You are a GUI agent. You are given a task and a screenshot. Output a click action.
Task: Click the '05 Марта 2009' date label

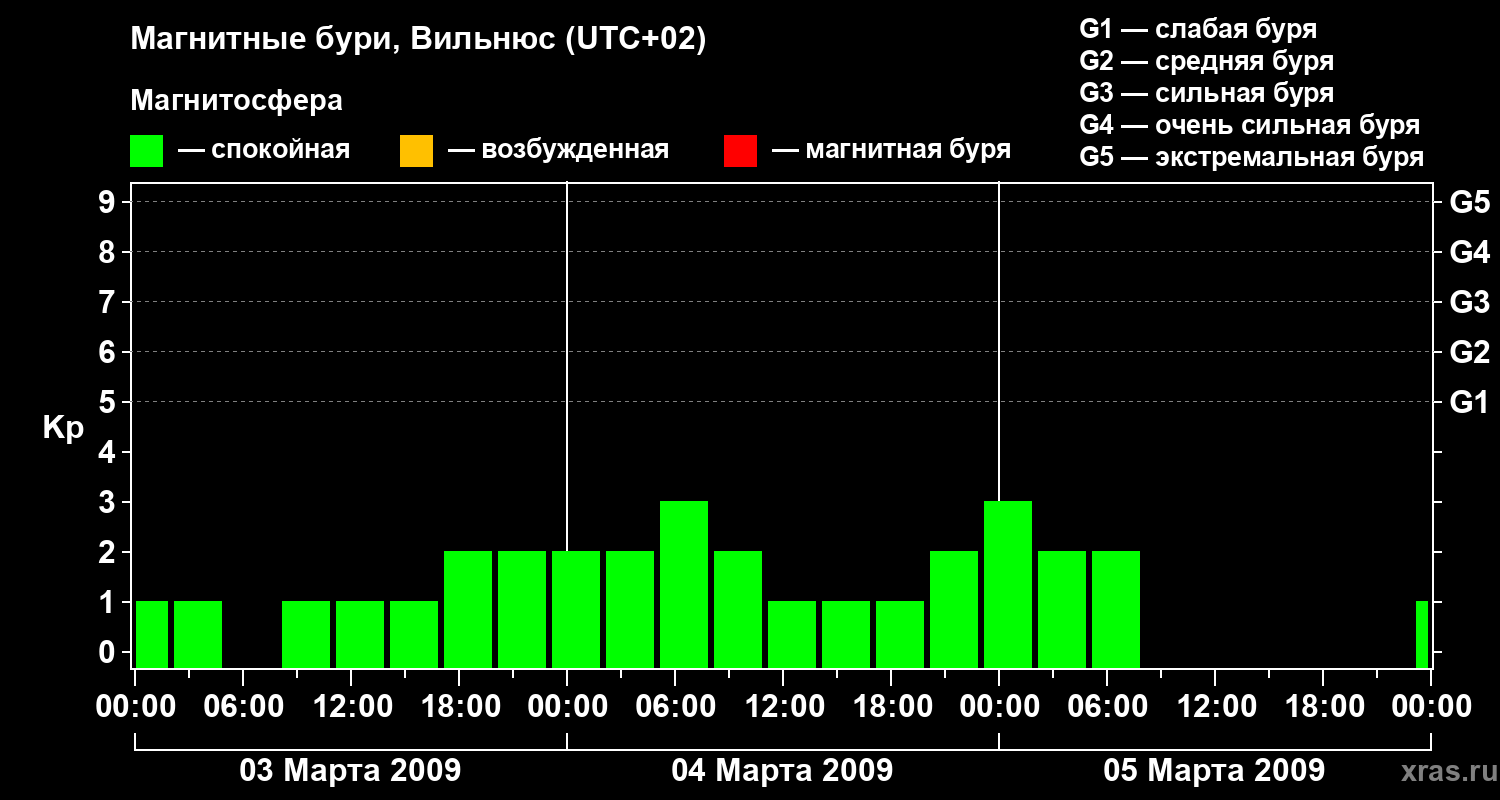[1214, 771]
